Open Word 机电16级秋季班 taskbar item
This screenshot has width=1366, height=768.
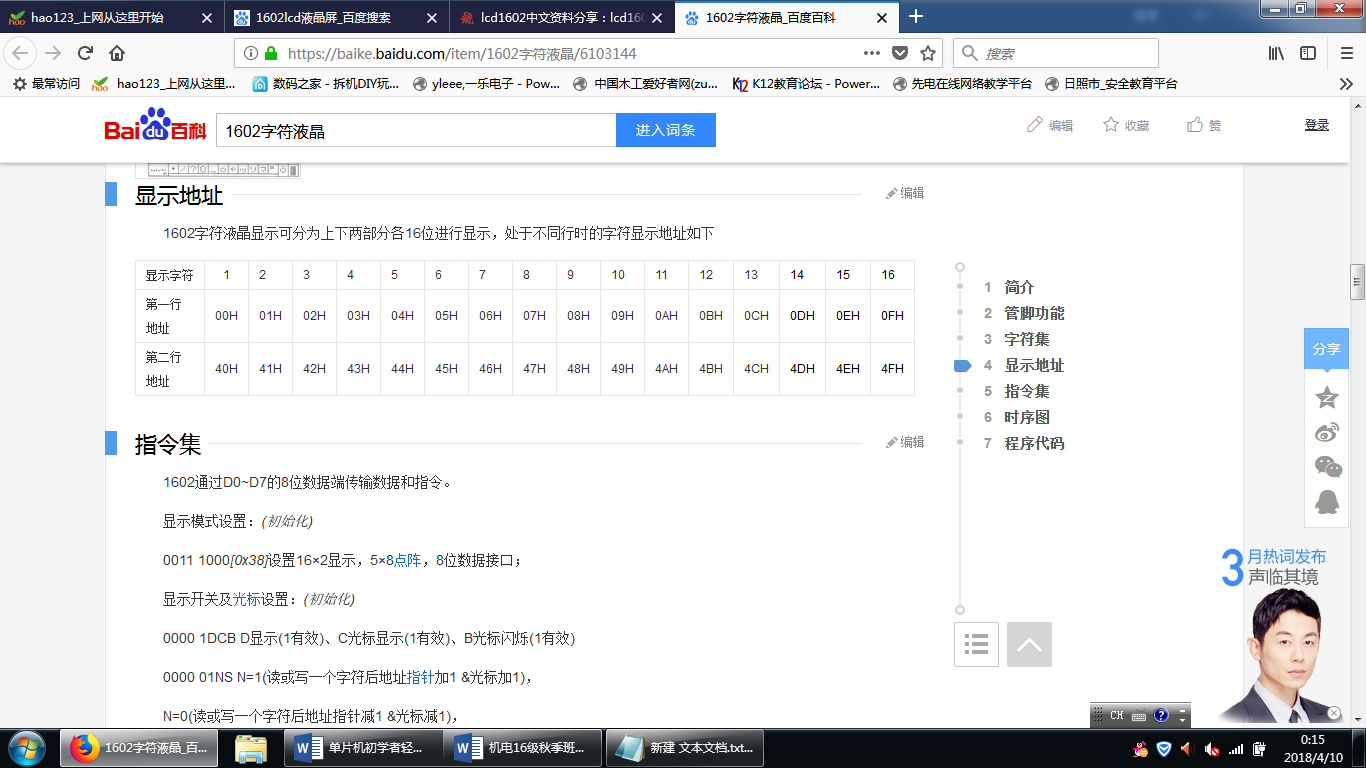[523, 748]
